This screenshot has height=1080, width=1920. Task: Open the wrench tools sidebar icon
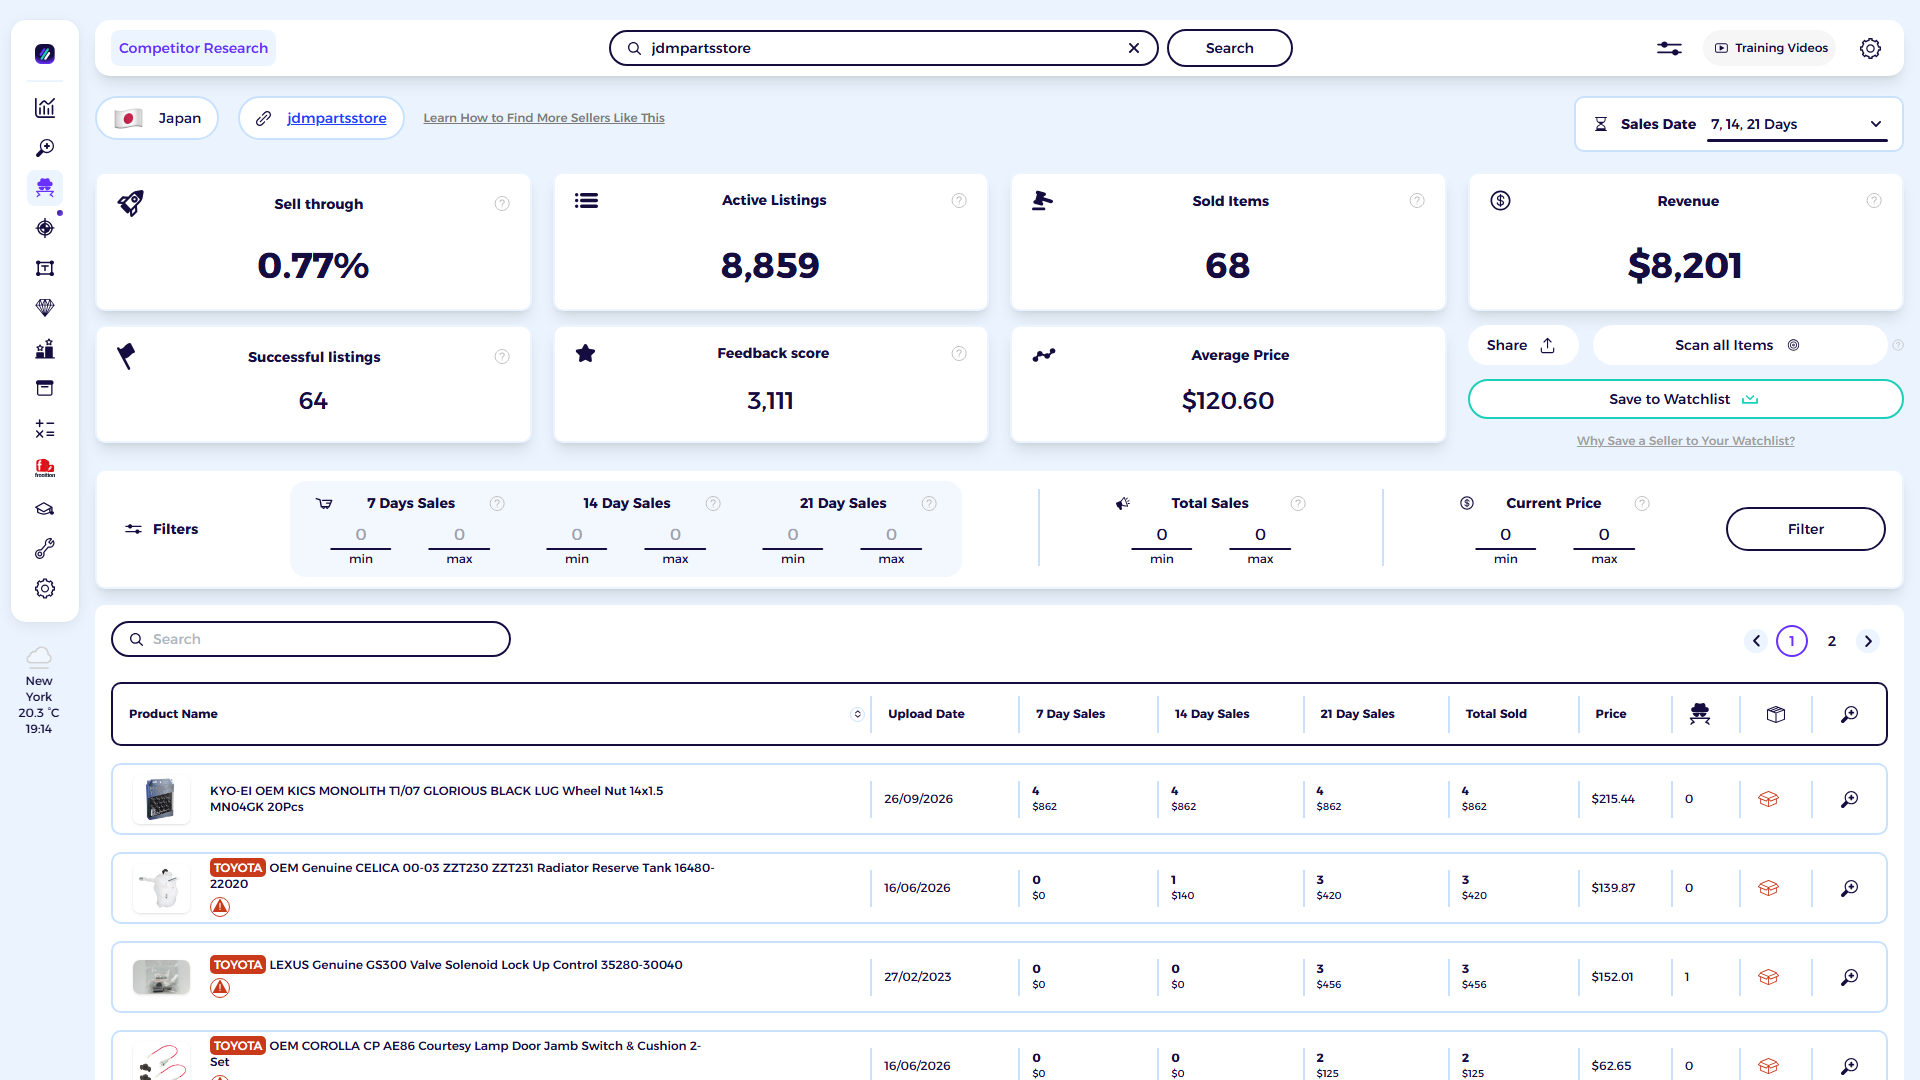pos(45,549)
